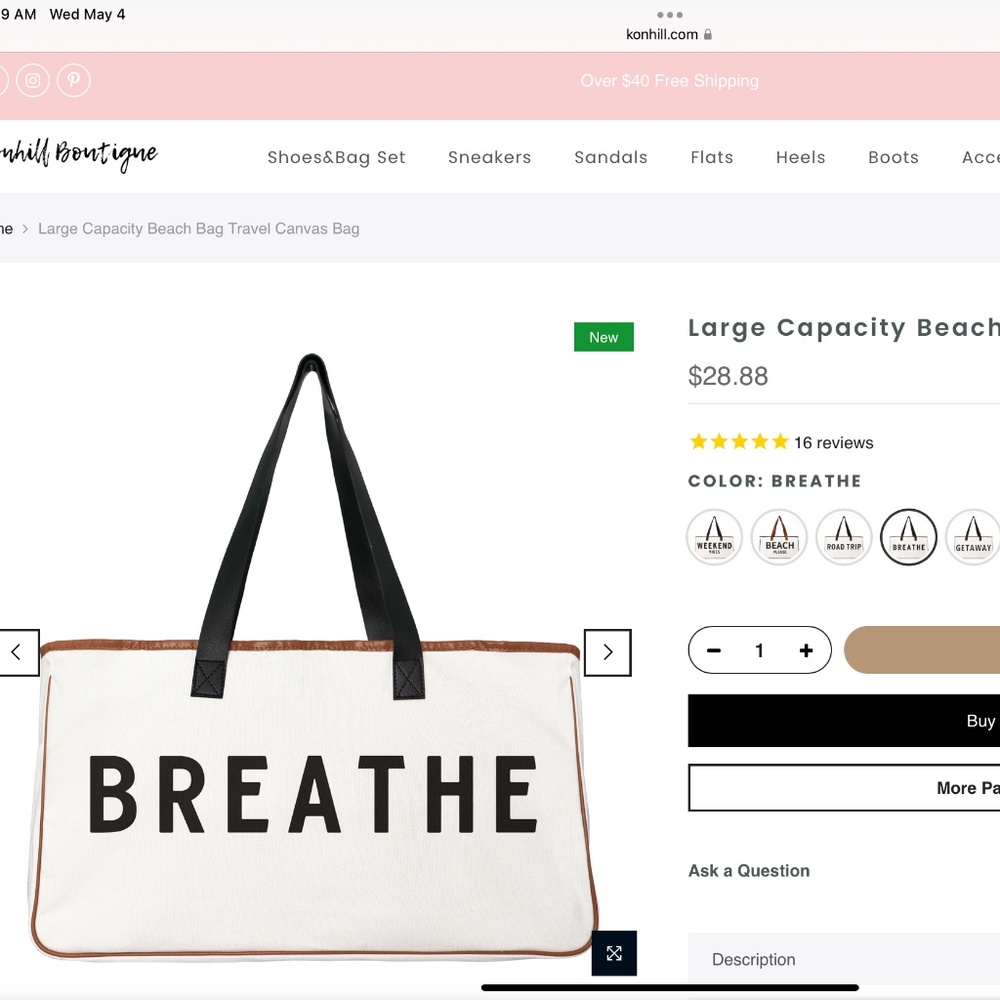Click the Over $40 Free Shipping banner
1000x1000 pixels.
(670, 81)
